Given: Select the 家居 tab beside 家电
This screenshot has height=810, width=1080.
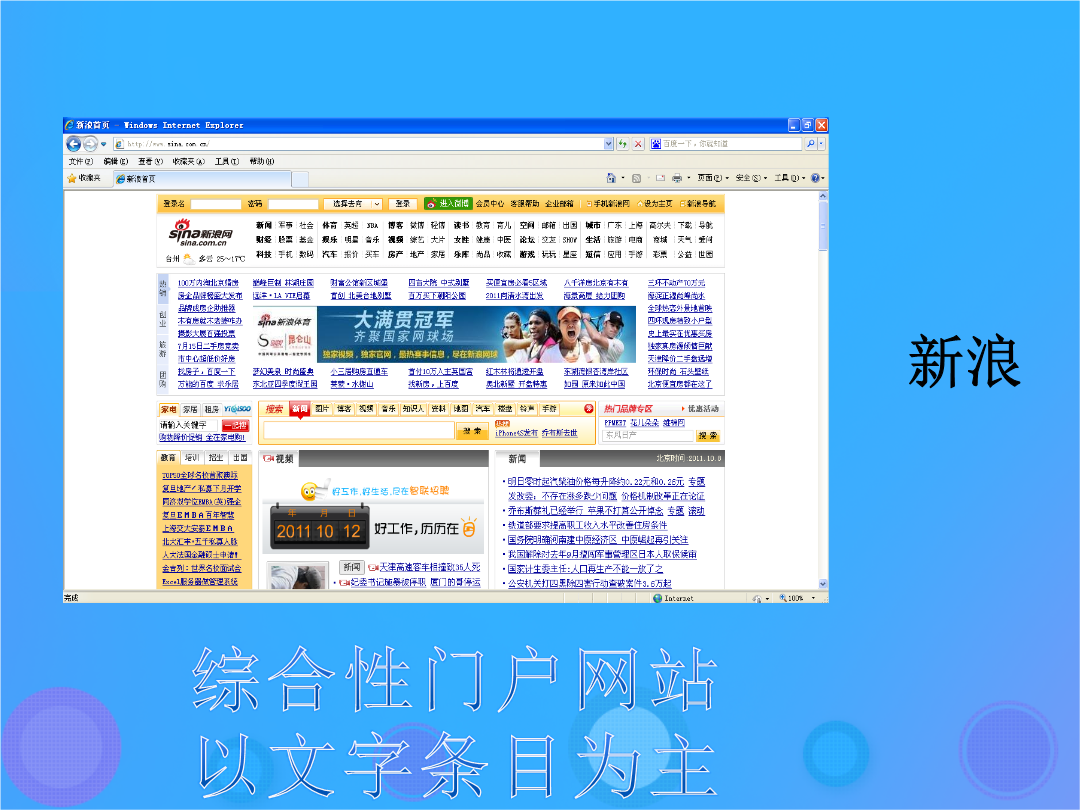Looking at the screenshot, I should pyautogui.click(x=190, y=410).
